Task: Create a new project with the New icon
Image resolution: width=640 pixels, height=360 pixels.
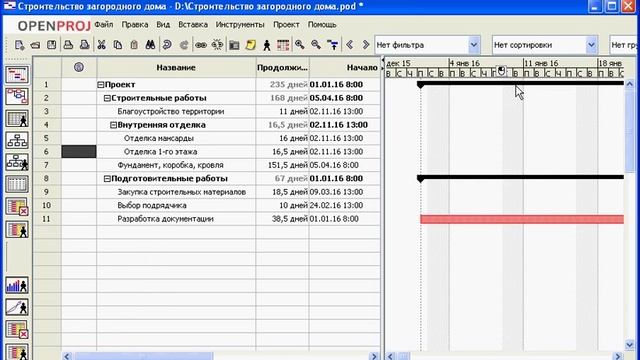Action: pyautogui.click(x=19, y=45)
